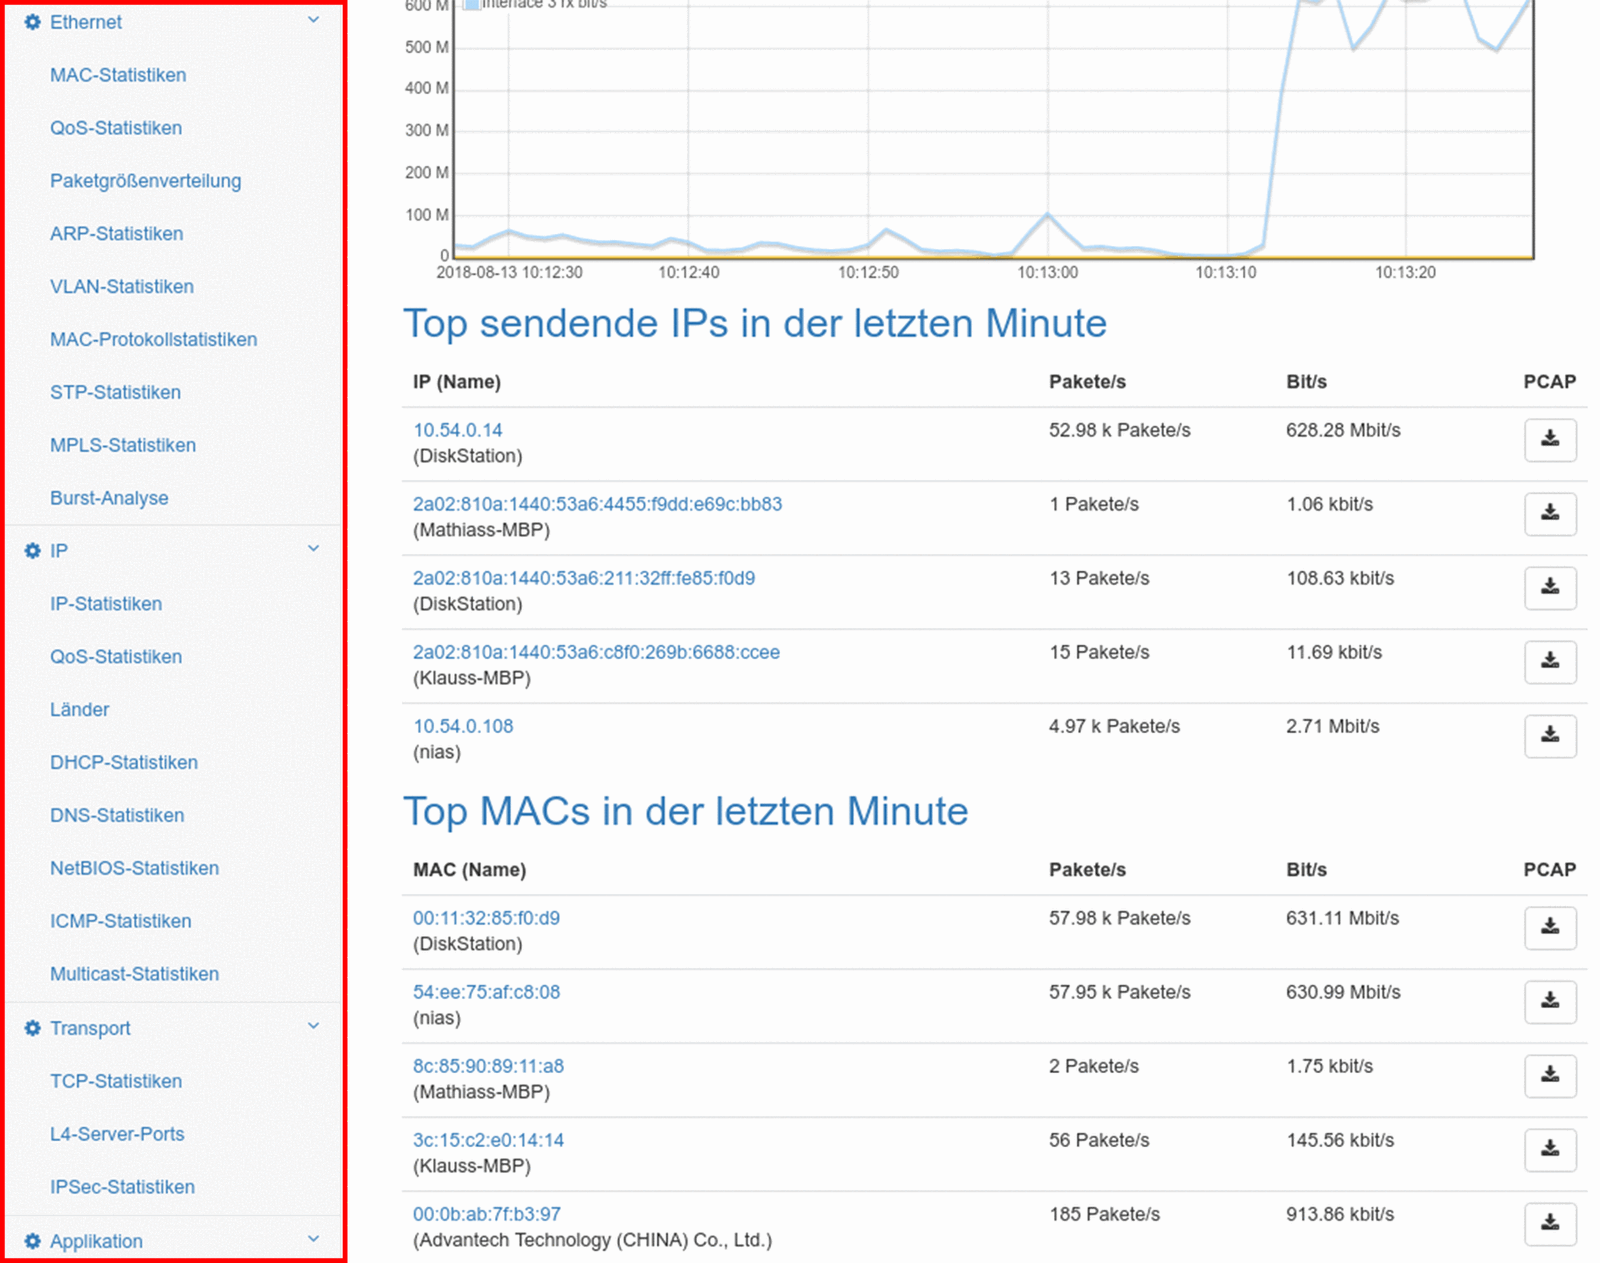Click the gear icon beside Transport
The height and width of the screenshot is (1263, 1600).
(32, 1028)
